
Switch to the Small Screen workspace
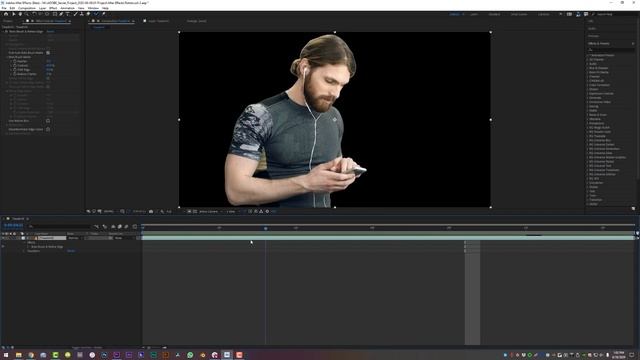point(519,14)
